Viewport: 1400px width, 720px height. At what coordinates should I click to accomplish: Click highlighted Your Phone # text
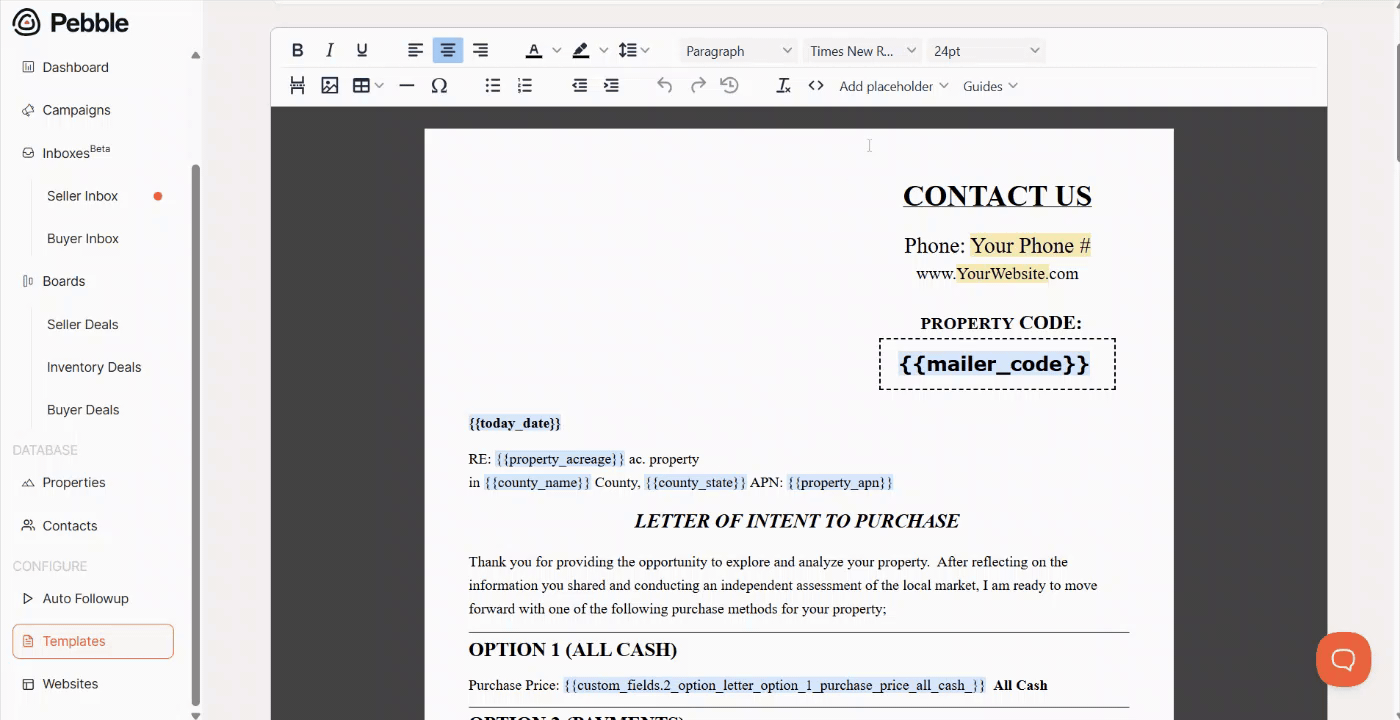(1030, 246)
